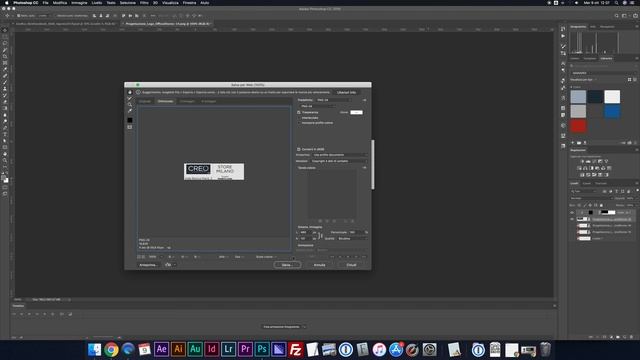Select the Type tool in left toolbar

[x=5, y=134]
